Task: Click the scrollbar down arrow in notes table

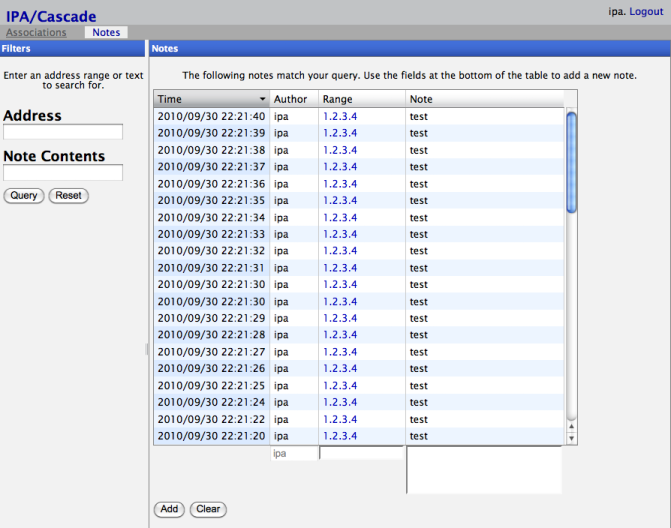Action: coord(572,438)
